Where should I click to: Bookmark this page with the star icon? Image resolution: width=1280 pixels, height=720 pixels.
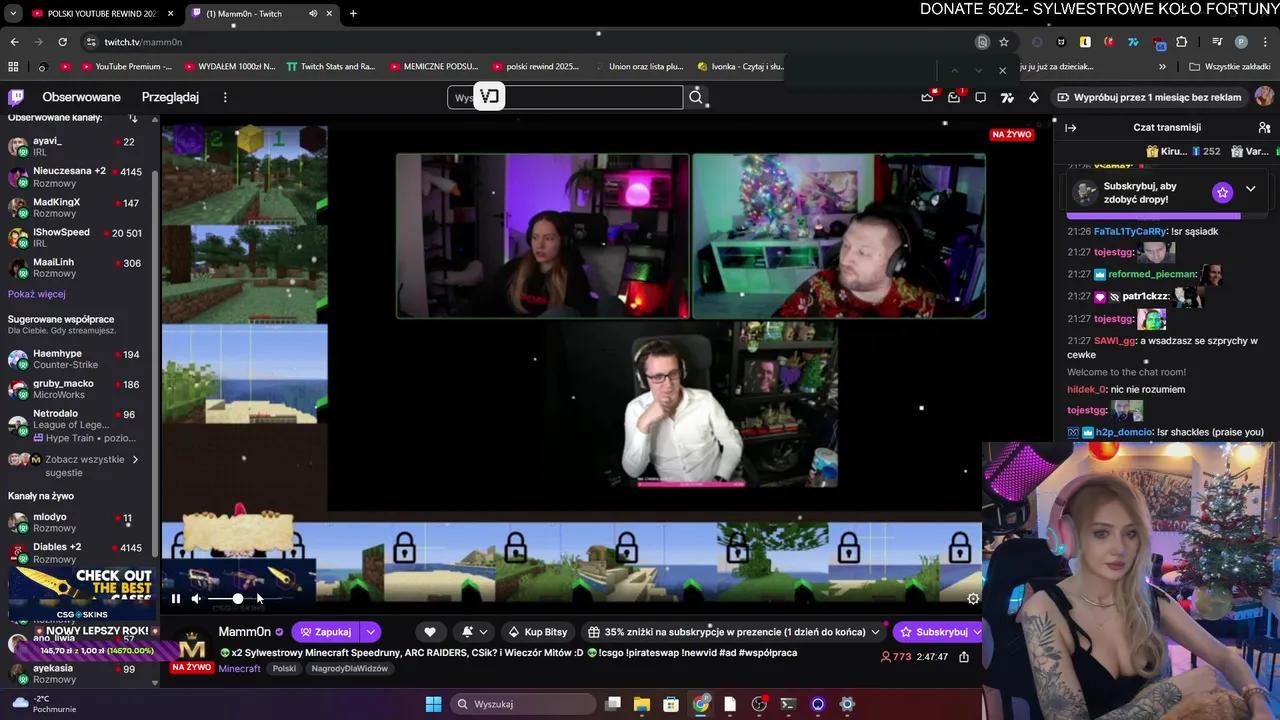click(1004, 42)
